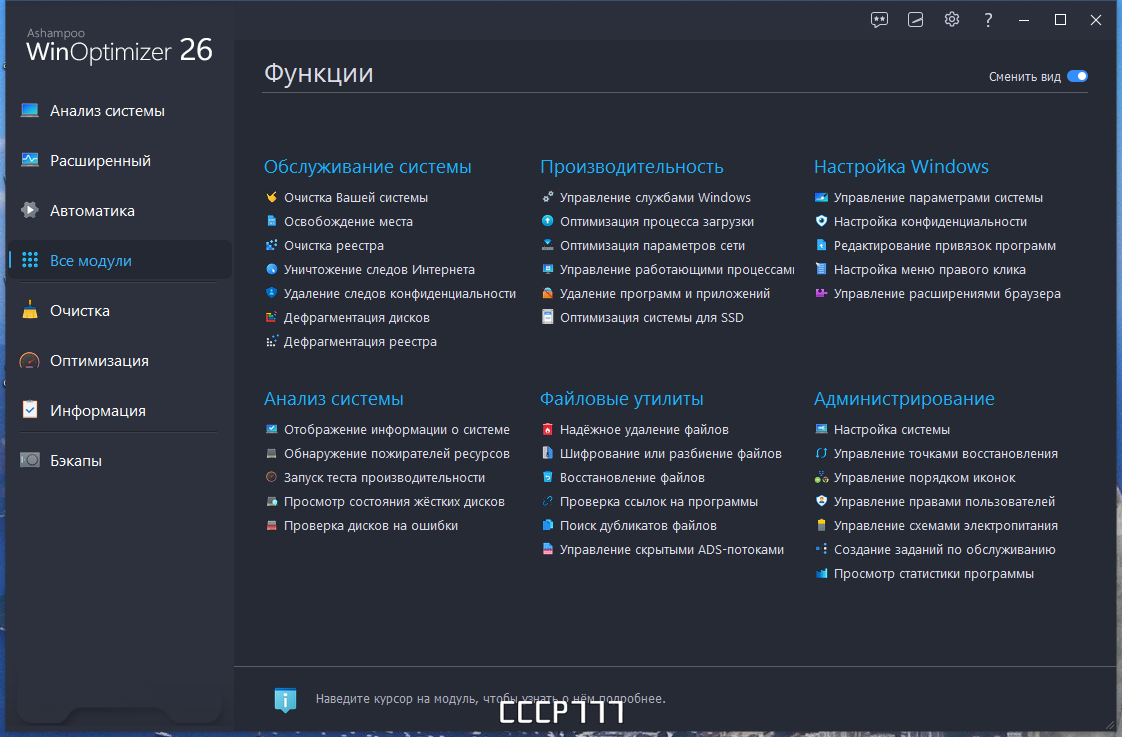
Task: Click the 'Бэкапы' sidebar icon
Action: (x=30, y=460)
